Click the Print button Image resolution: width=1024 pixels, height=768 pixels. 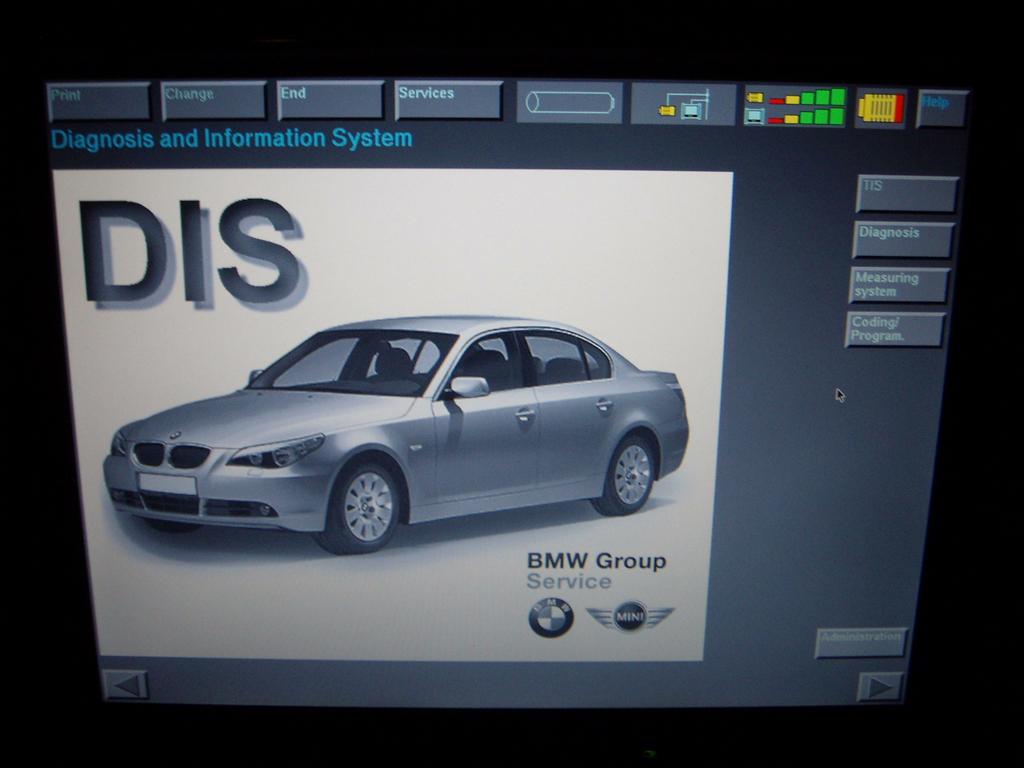(x=99, y=101)
